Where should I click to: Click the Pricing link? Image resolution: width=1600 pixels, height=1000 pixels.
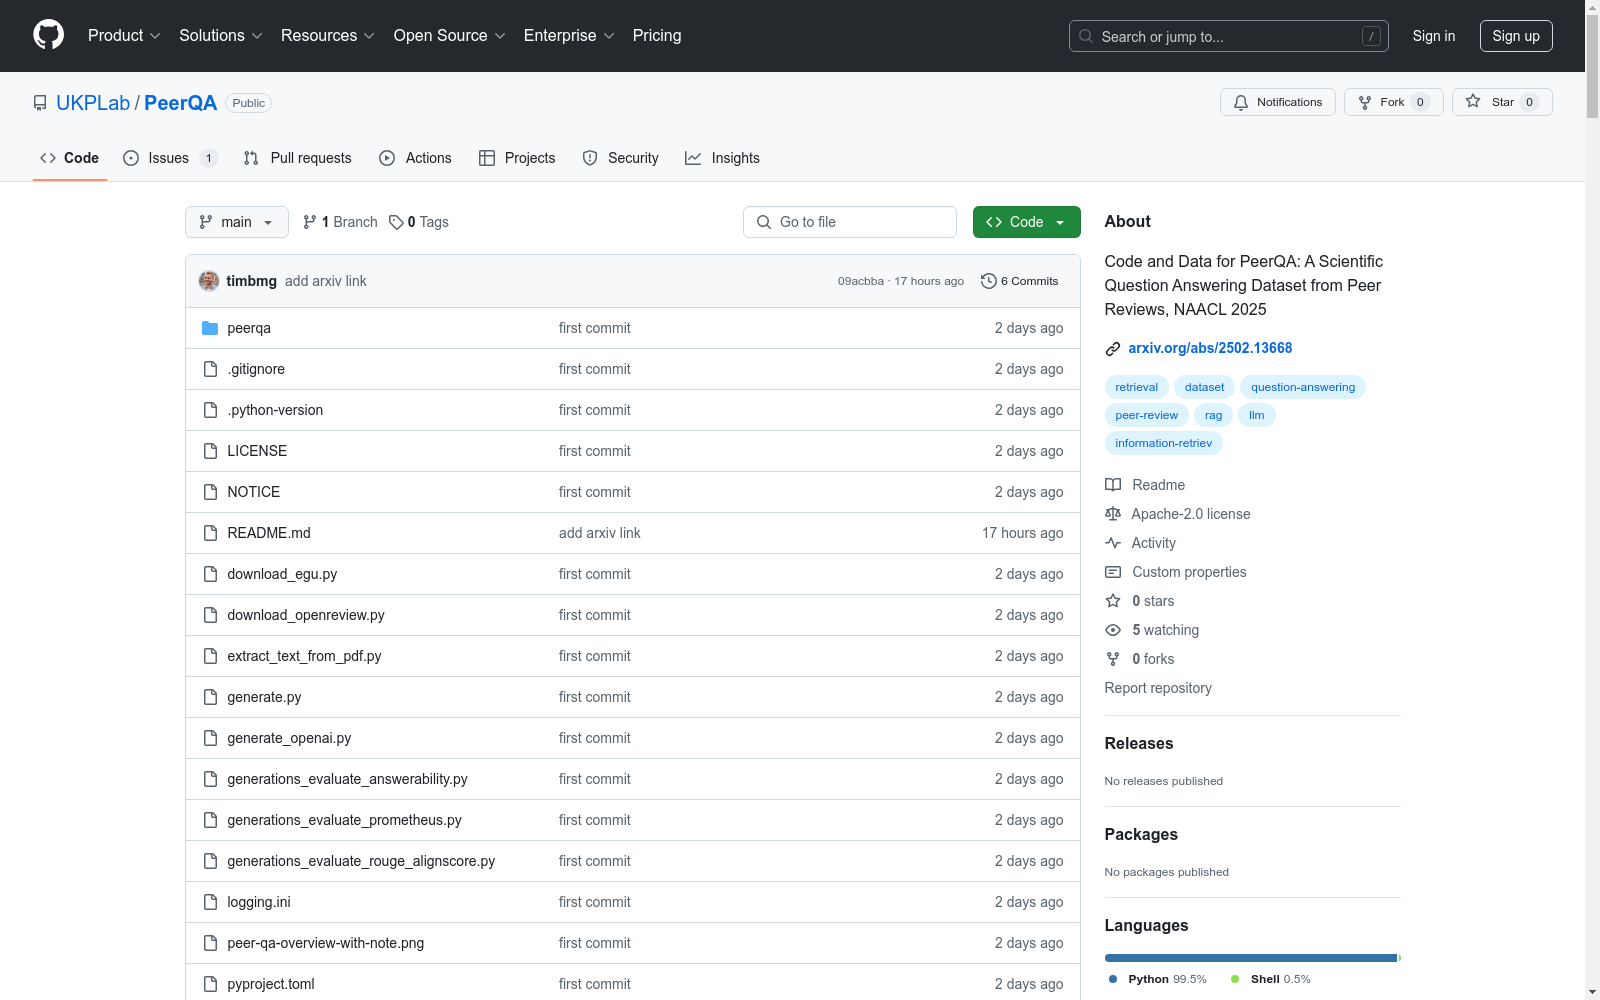click(x=657, y=36)
